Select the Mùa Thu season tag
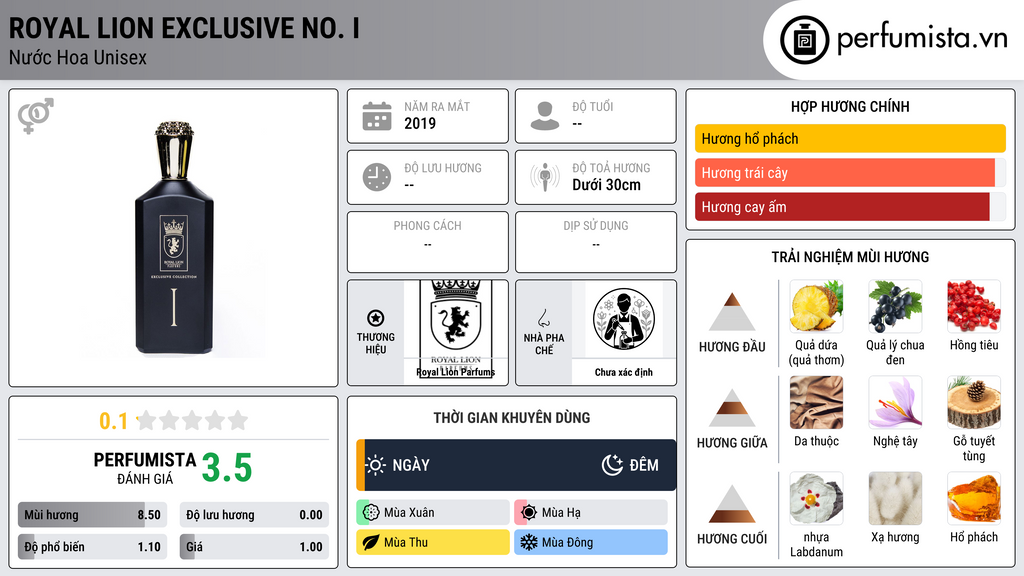Screen dimensions: 1024x576 (x=433, y=542)
